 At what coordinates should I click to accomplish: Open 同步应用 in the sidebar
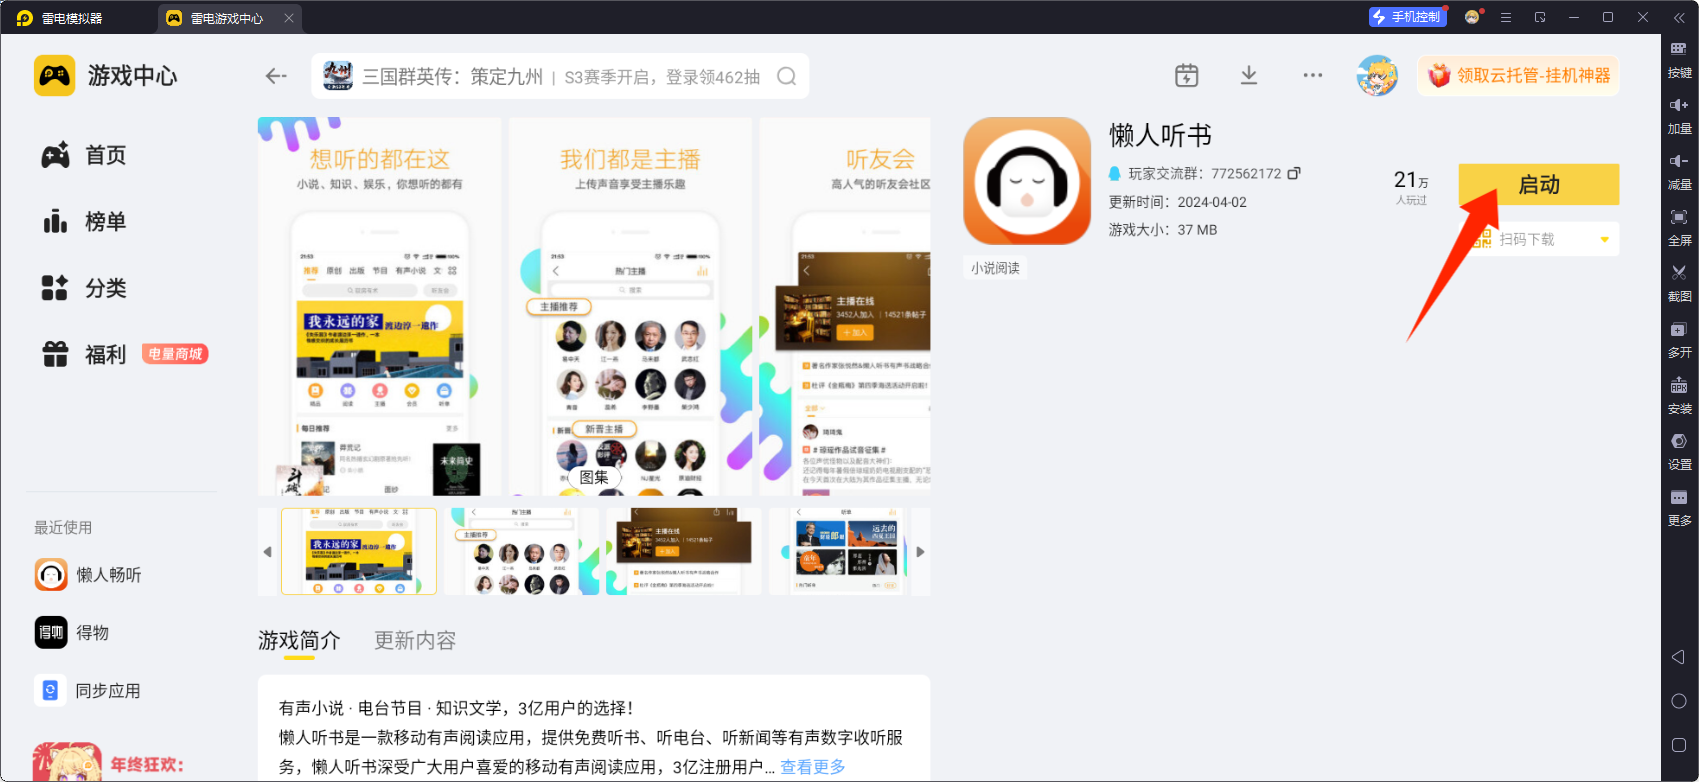coord(88,690)
